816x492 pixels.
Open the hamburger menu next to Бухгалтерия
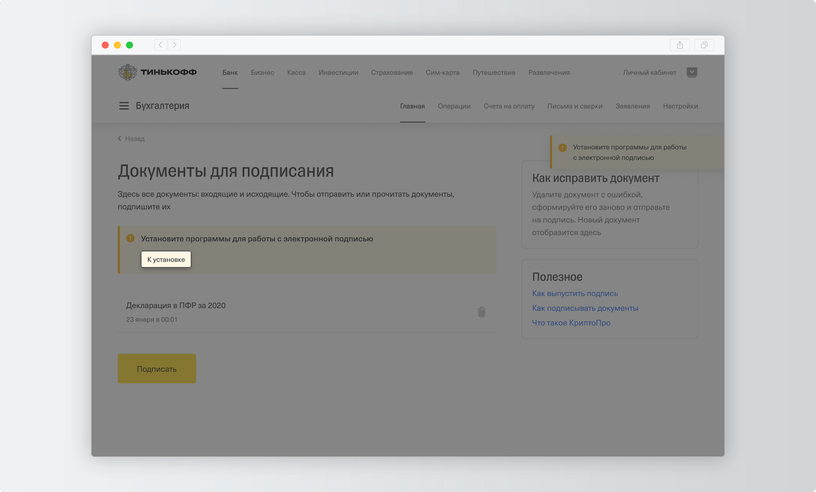coord(124,106)
